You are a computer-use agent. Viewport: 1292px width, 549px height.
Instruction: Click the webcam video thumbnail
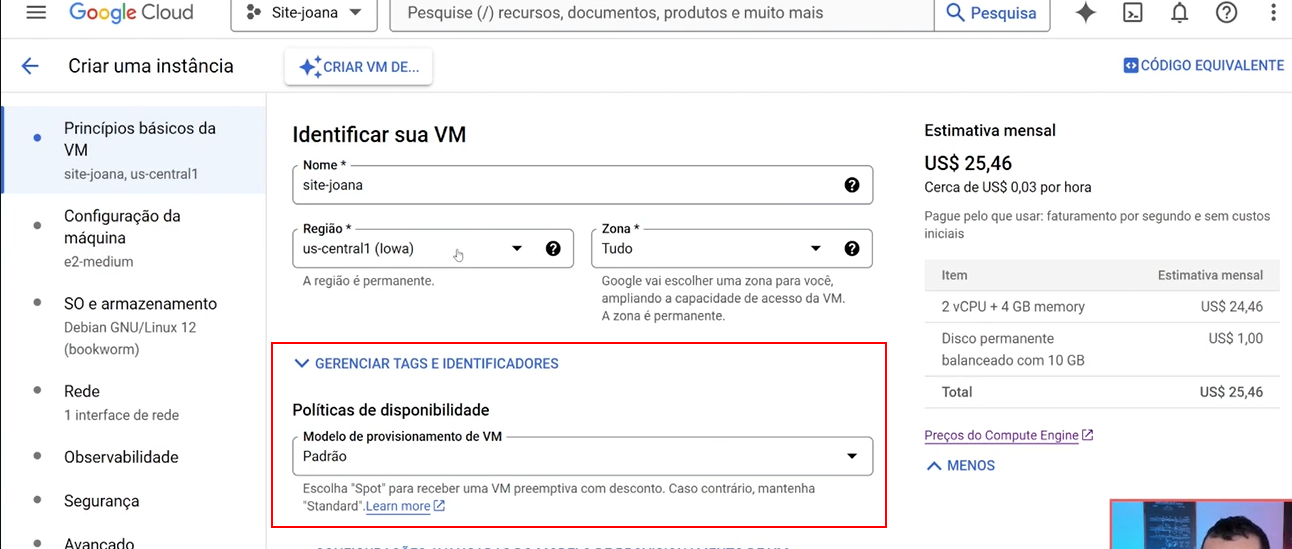pos(1200,523)
